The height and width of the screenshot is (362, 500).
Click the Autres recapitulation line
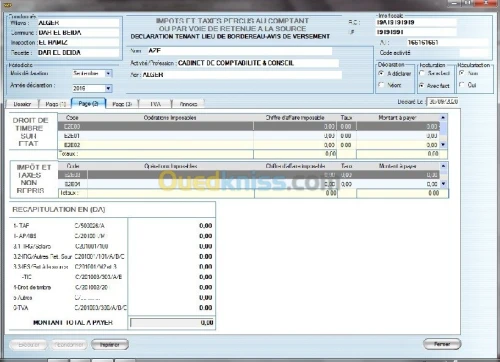[x=113, y=298]
